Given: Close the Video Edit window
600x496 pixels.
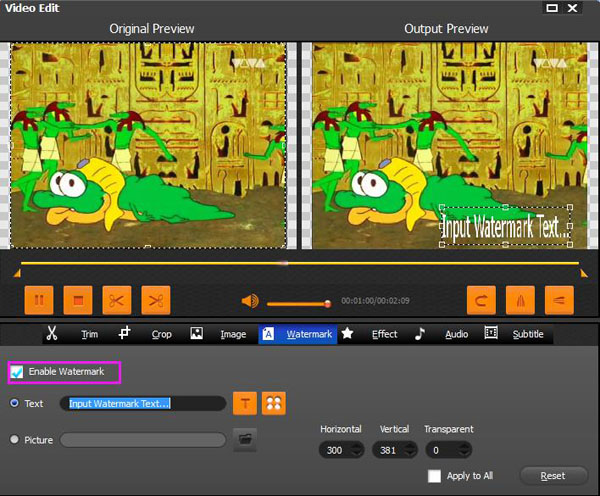Looking at the screenshot, I should (573, 8).
